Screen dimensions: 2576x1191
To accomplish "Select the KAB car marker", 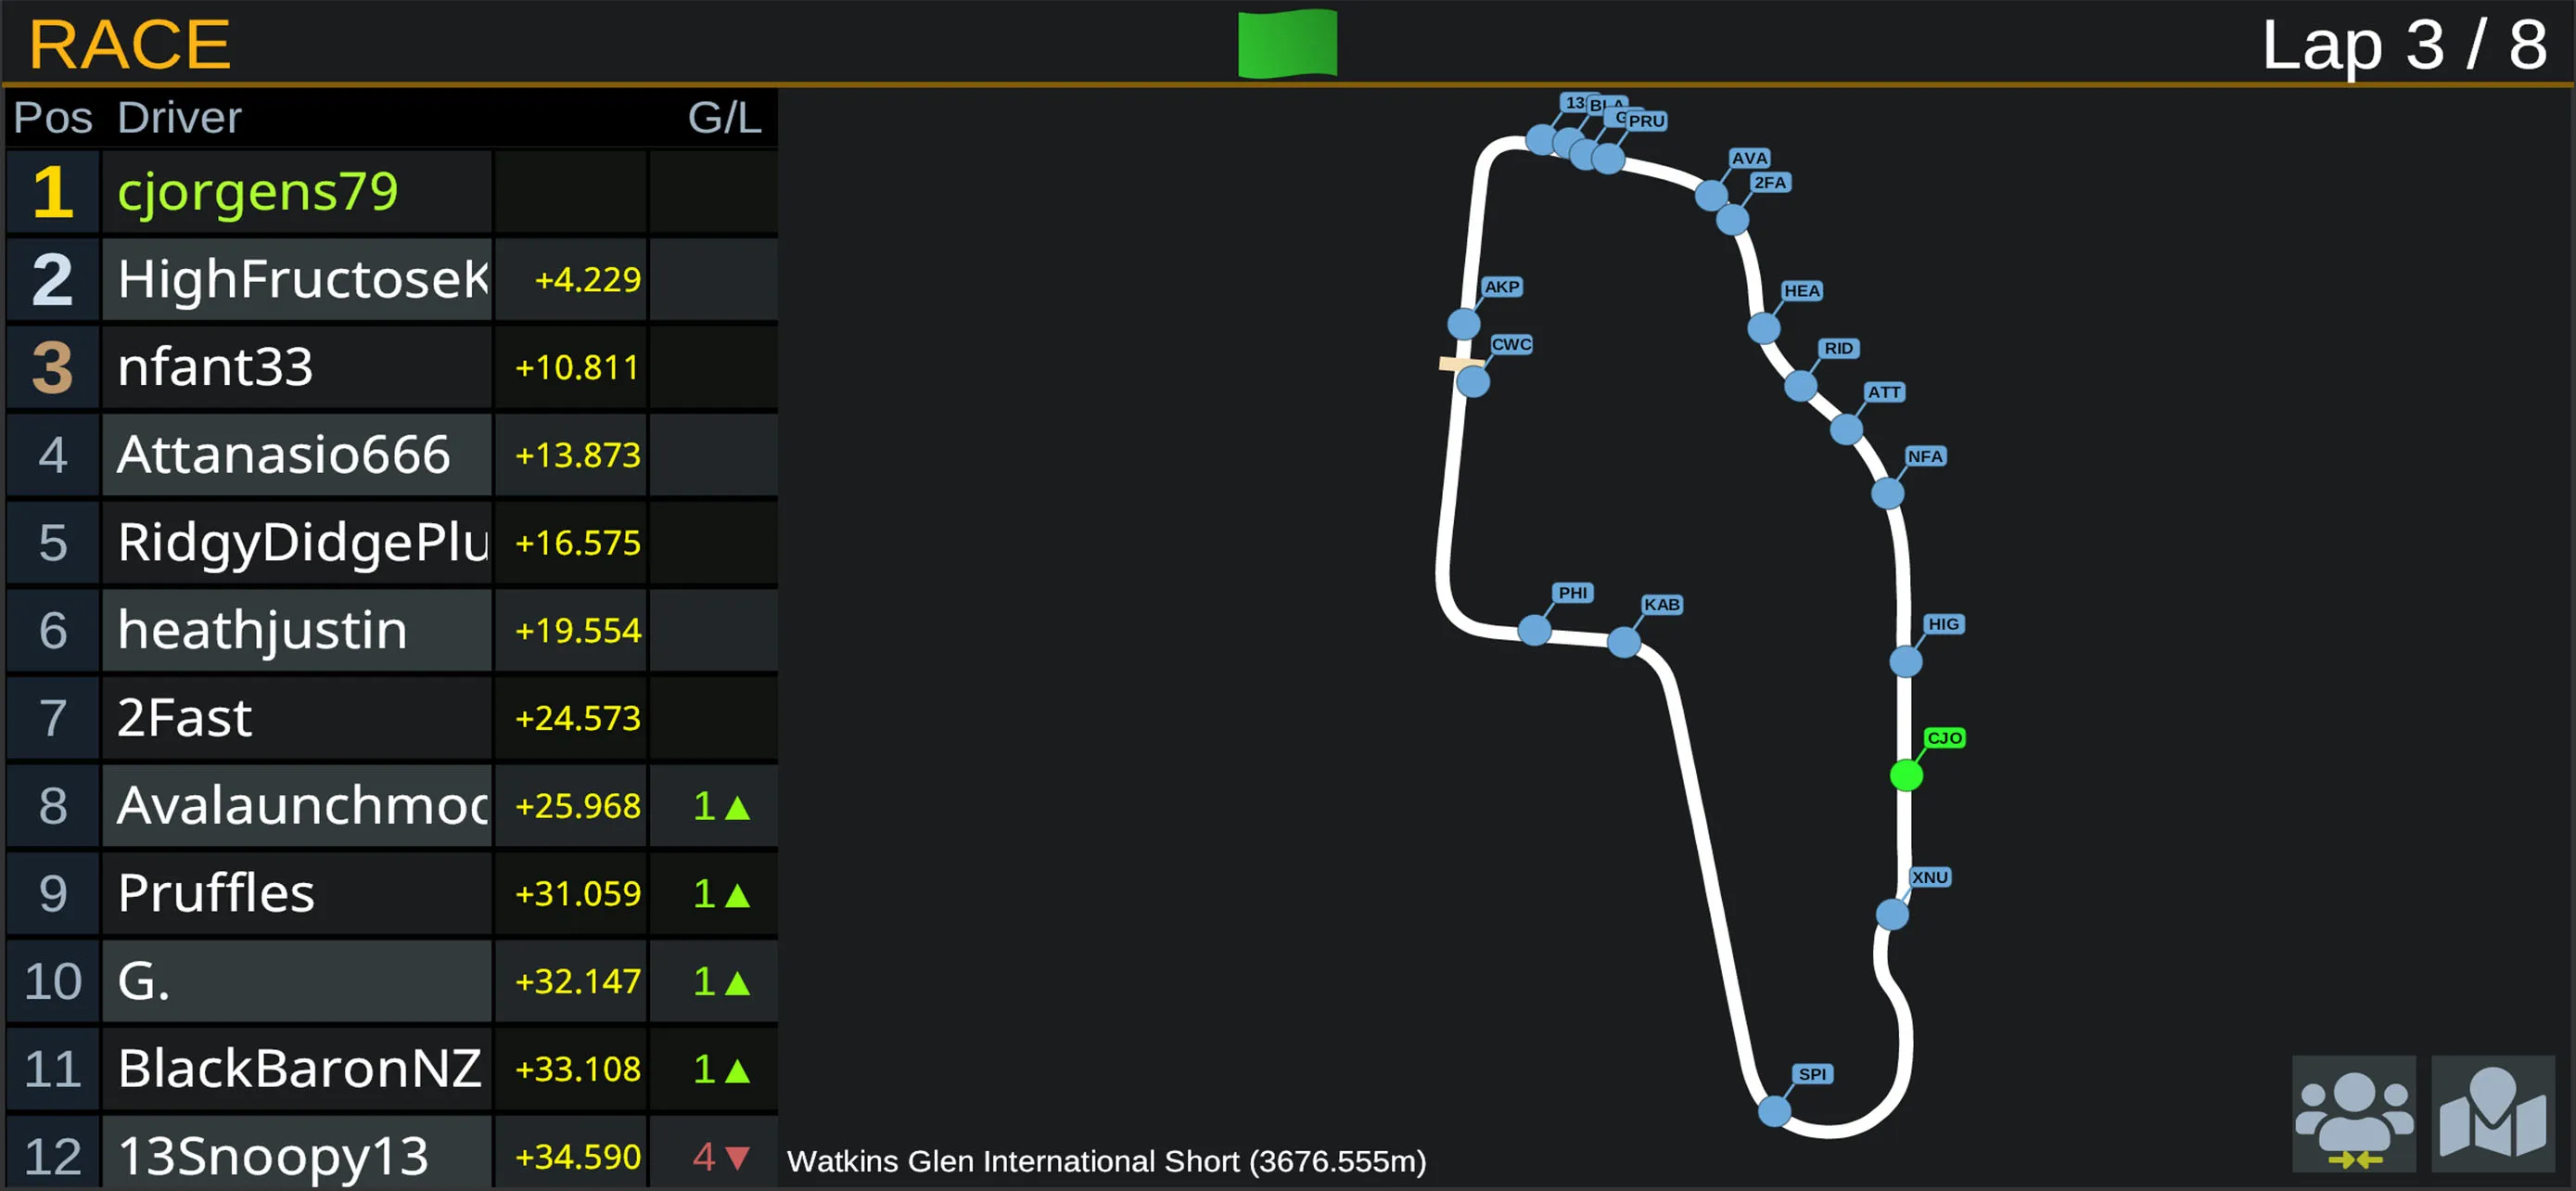I will [1623, 642].
